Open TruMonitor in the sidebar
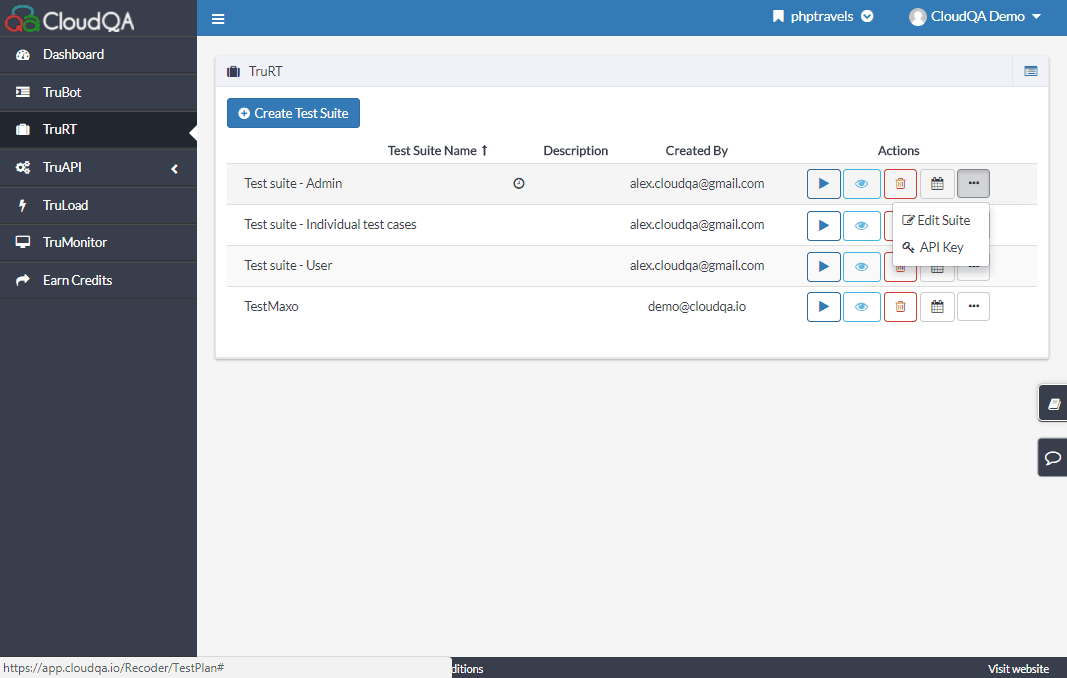The width and height of the screenshot is (1067, 678). (x=98, y=242)
